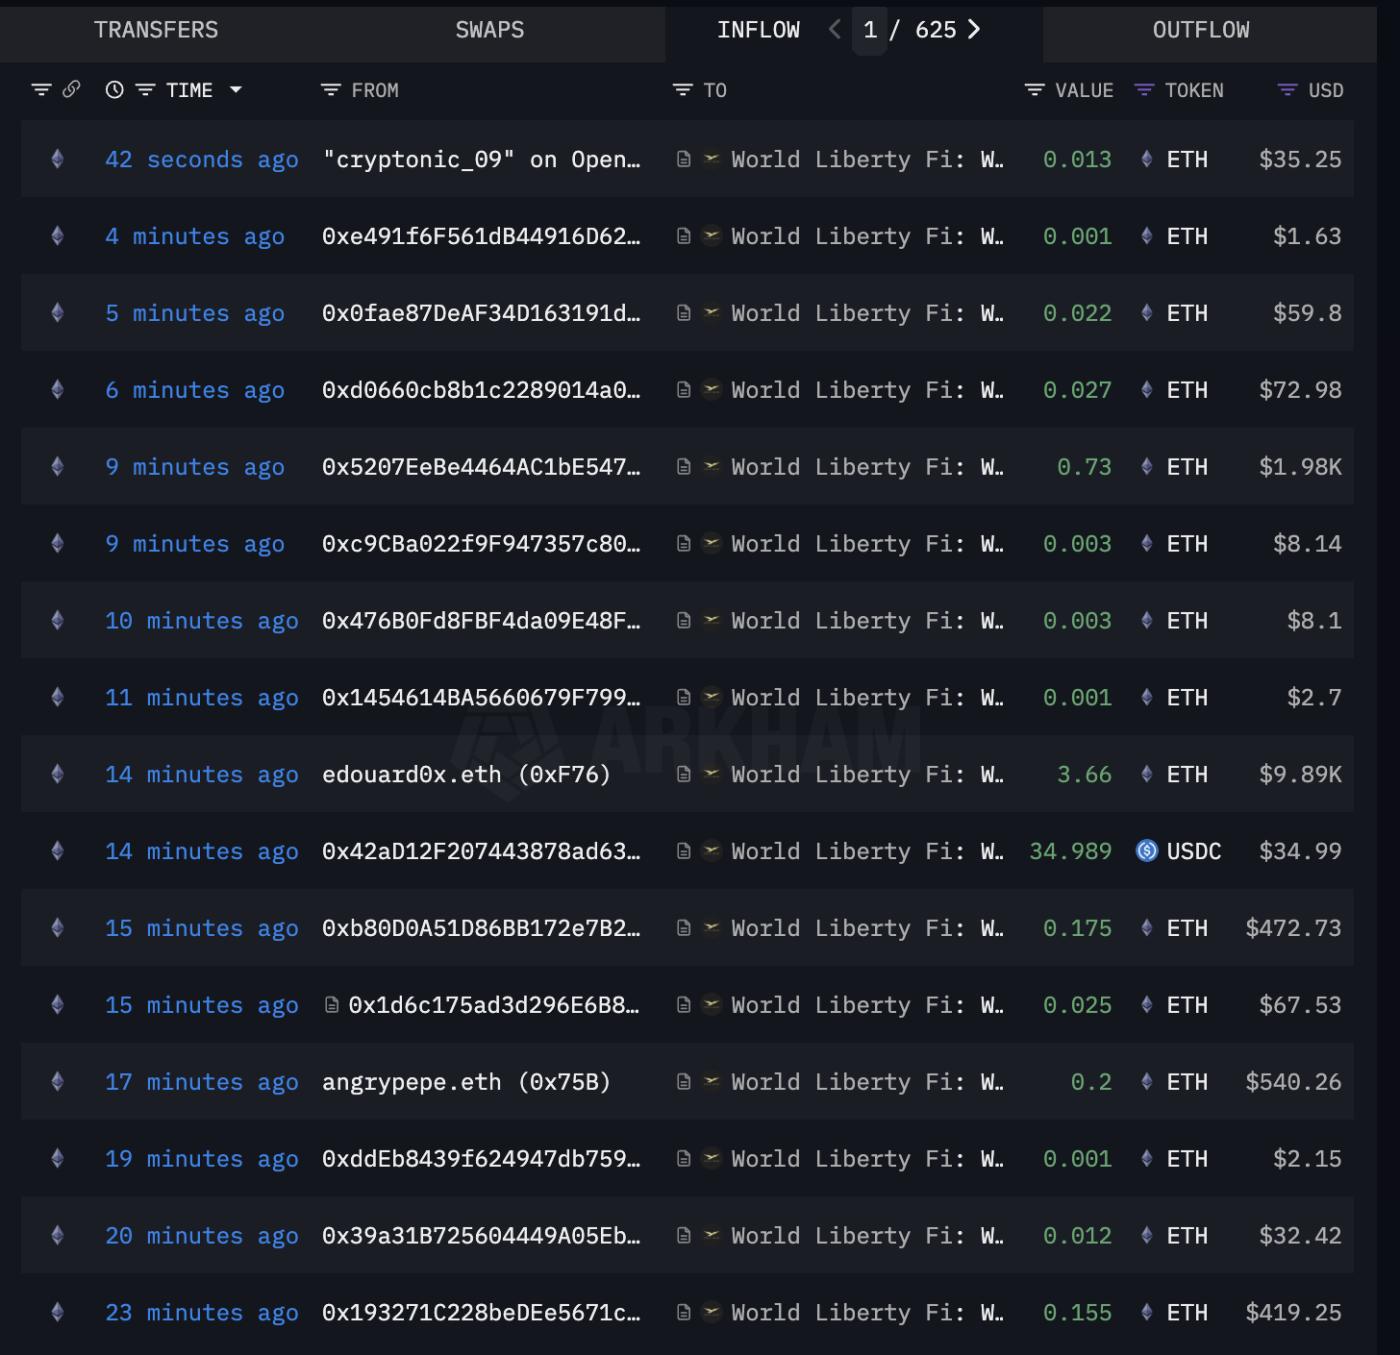This screenshot has width=1400, height=1355.
Task: Click the link icon in the table header row
Action: click(69, 90)
